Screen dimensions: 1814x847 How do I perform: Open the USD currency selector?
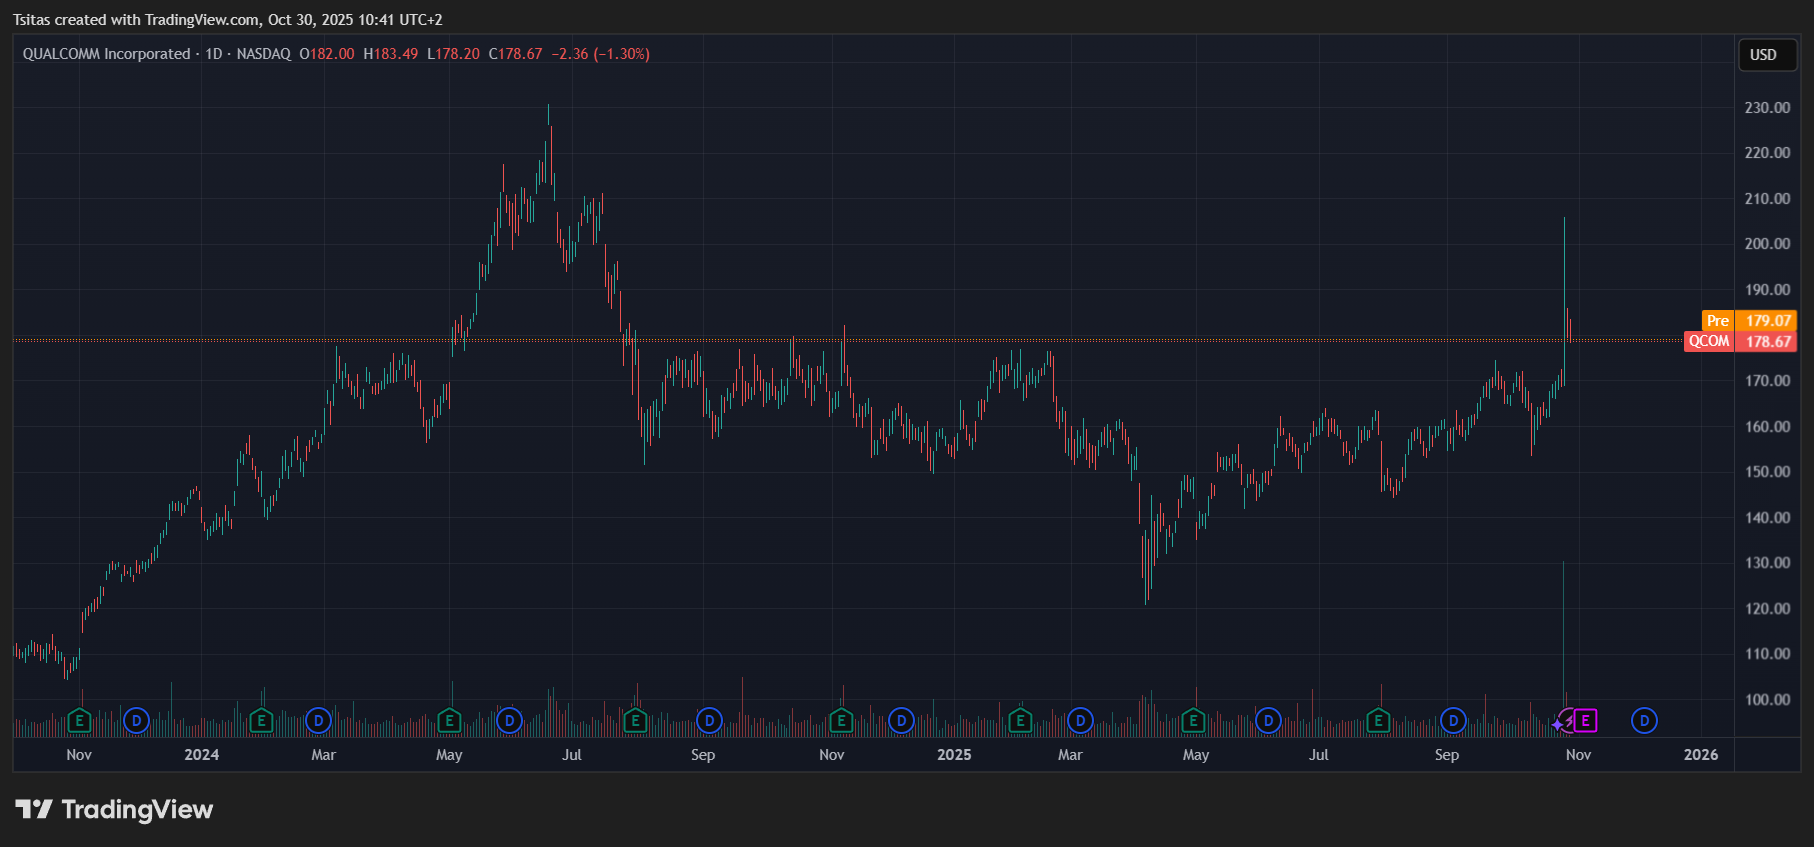(1763, 55)
